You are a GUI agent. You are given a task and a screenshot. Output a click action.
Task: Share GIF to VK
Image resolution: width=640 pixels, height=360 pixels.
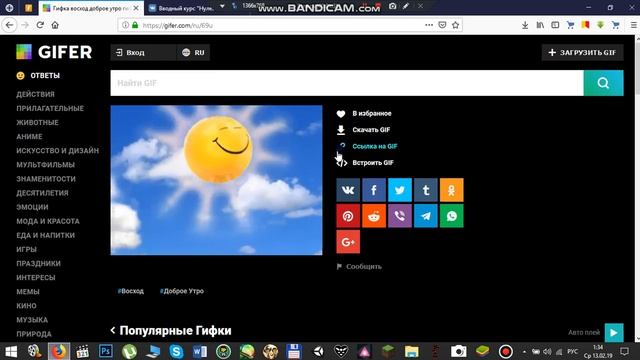[348, 190]
